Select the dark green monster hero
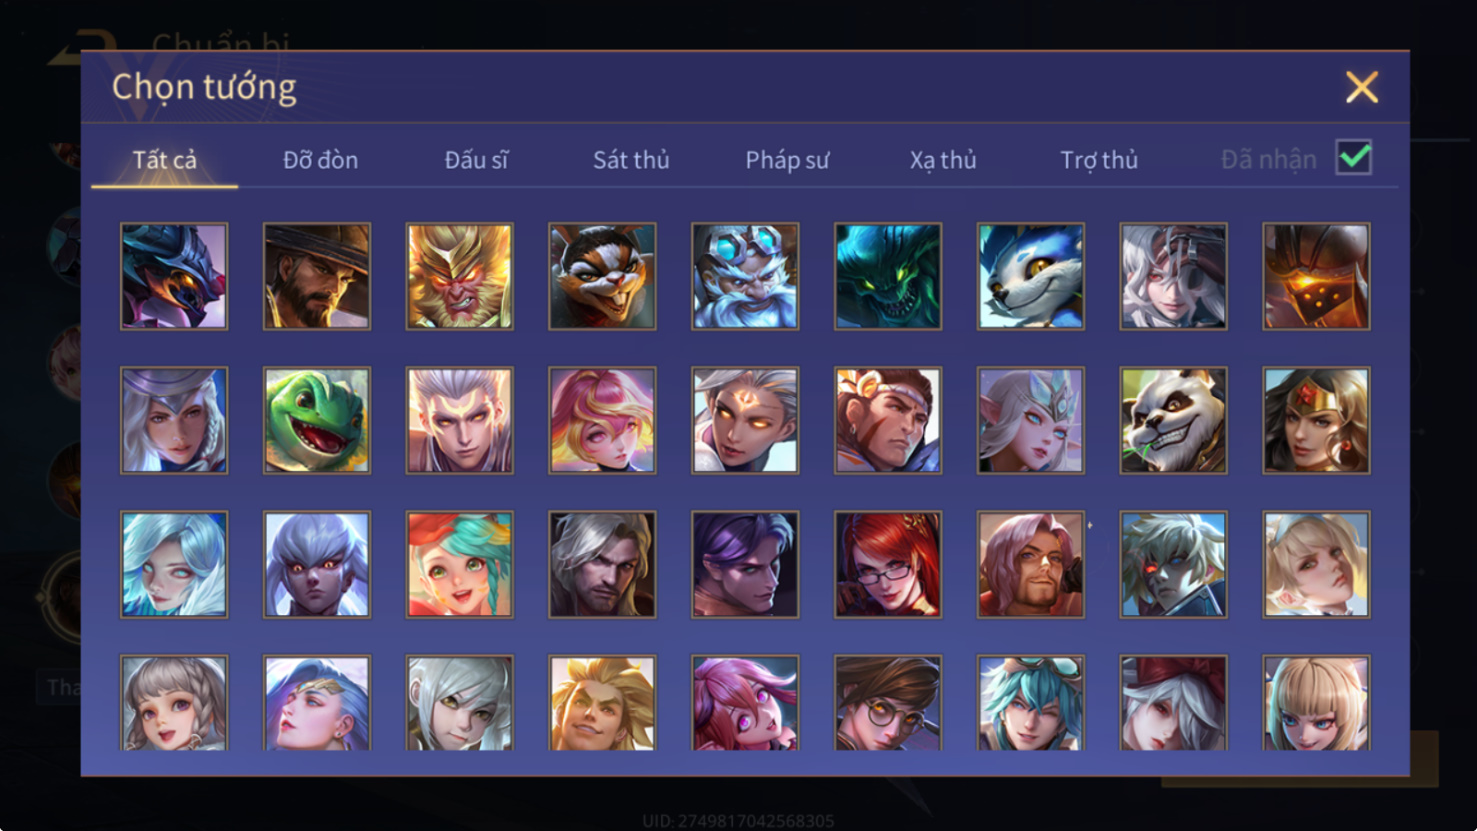The image size is (1477, 831). 888,276
